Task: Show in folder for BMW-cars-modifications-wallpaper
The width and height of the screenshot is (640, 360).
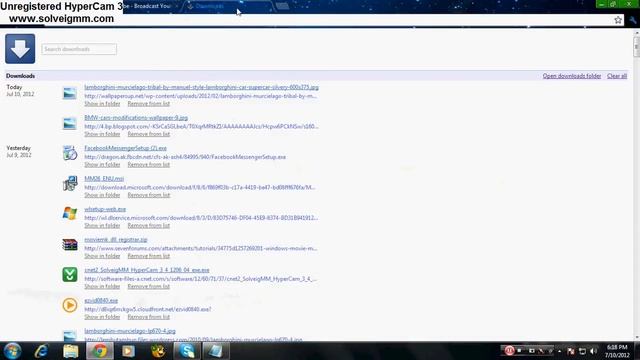Action: [x=102, y=134]
